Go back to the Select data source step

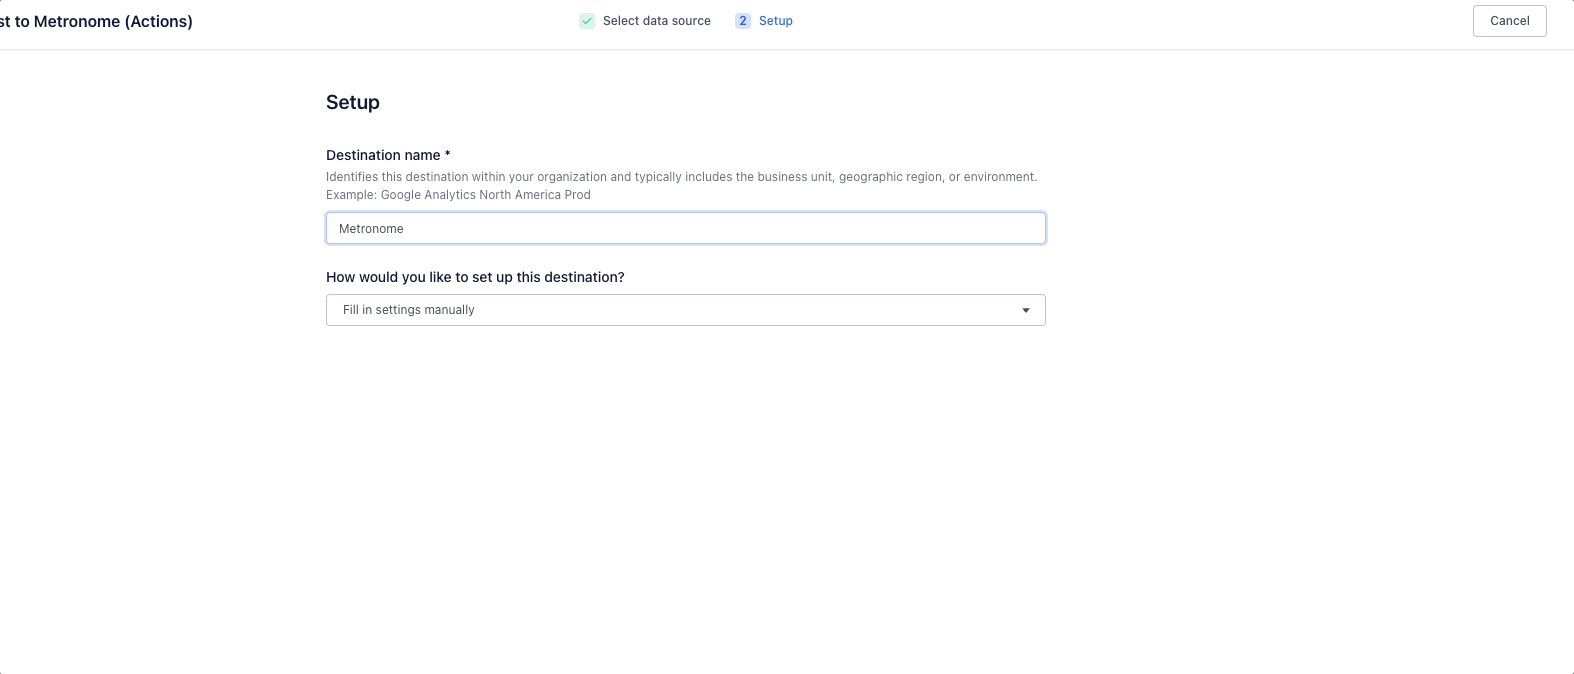tap(656, 21)
